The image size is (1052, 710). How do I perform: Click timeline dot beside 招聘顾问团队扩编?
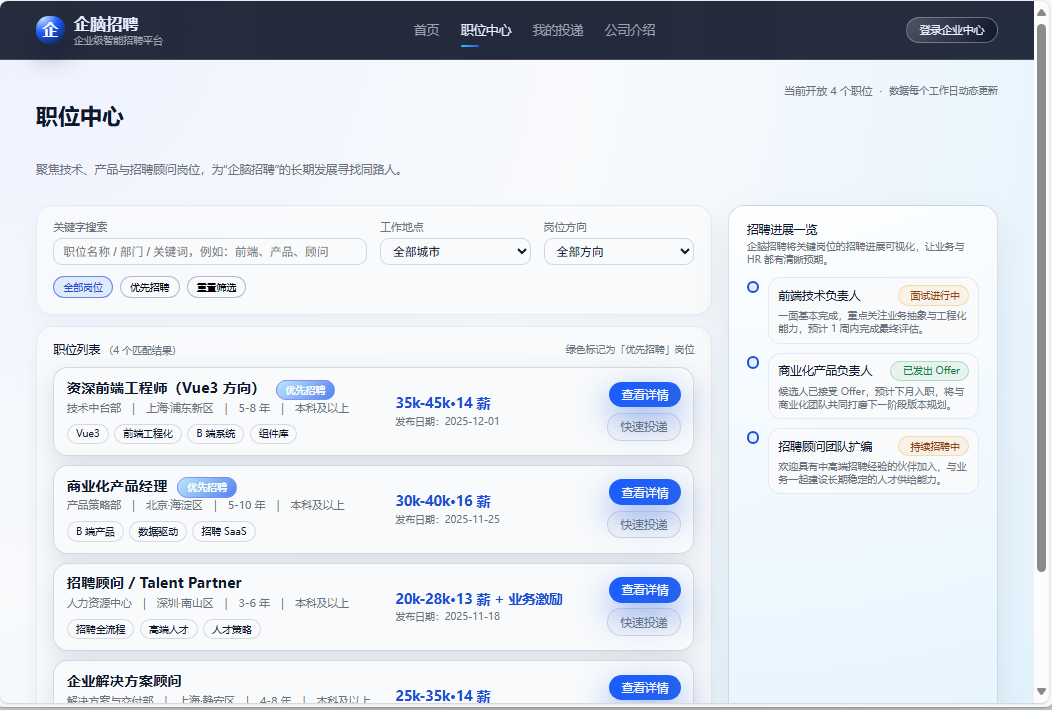(753, 437)
